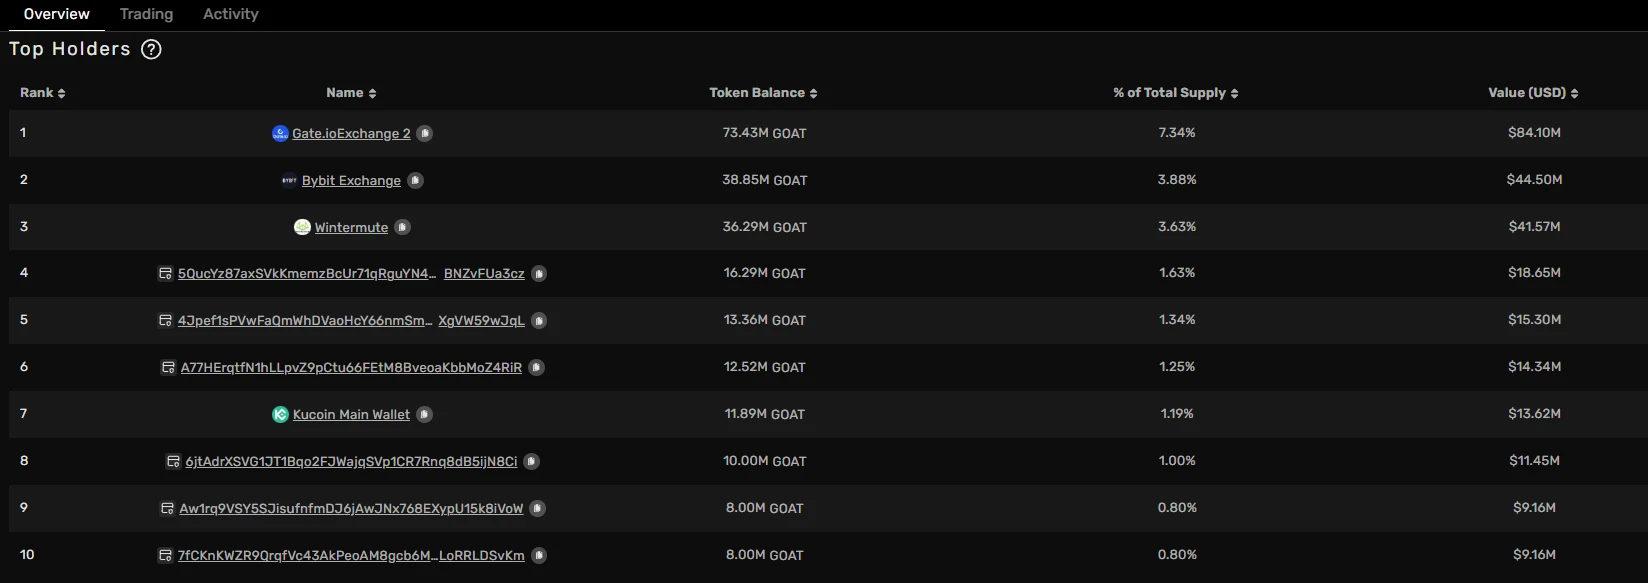Open the Activity tab

tap(230, 14)
